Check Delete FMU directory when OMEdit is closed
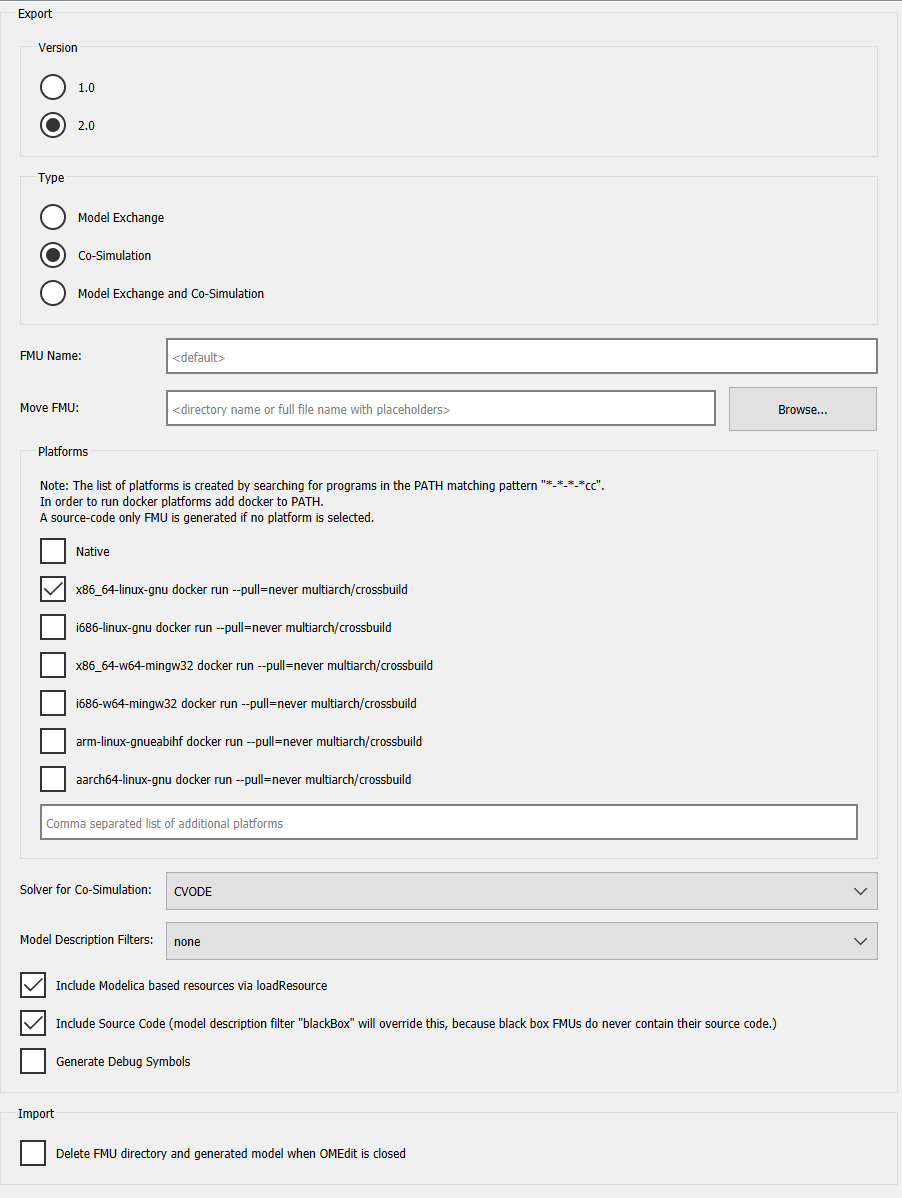Image resolution: width=902 pixels, height=1198 pixels. pos(32,1153)
